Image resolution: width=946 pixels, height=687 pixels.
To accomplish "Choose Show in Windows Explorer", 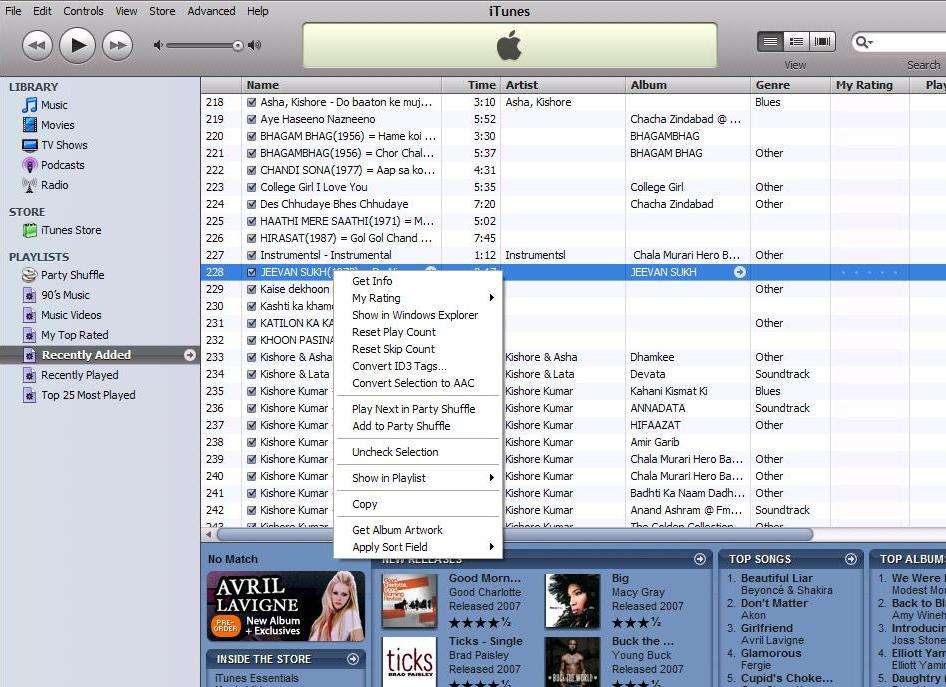I will pyautogui.click(x=415, y=315).
